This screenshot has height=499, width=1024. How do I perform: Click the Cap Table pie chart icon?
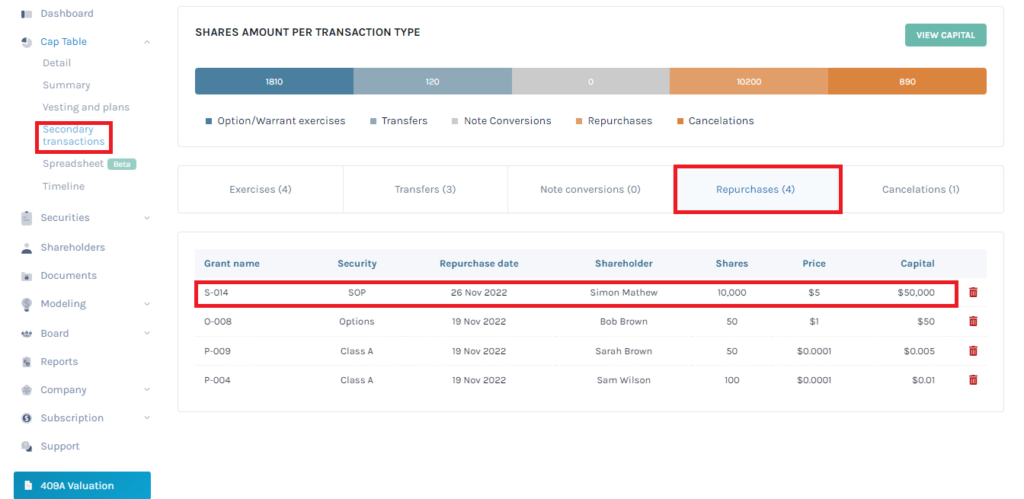(x=27, y=42)
